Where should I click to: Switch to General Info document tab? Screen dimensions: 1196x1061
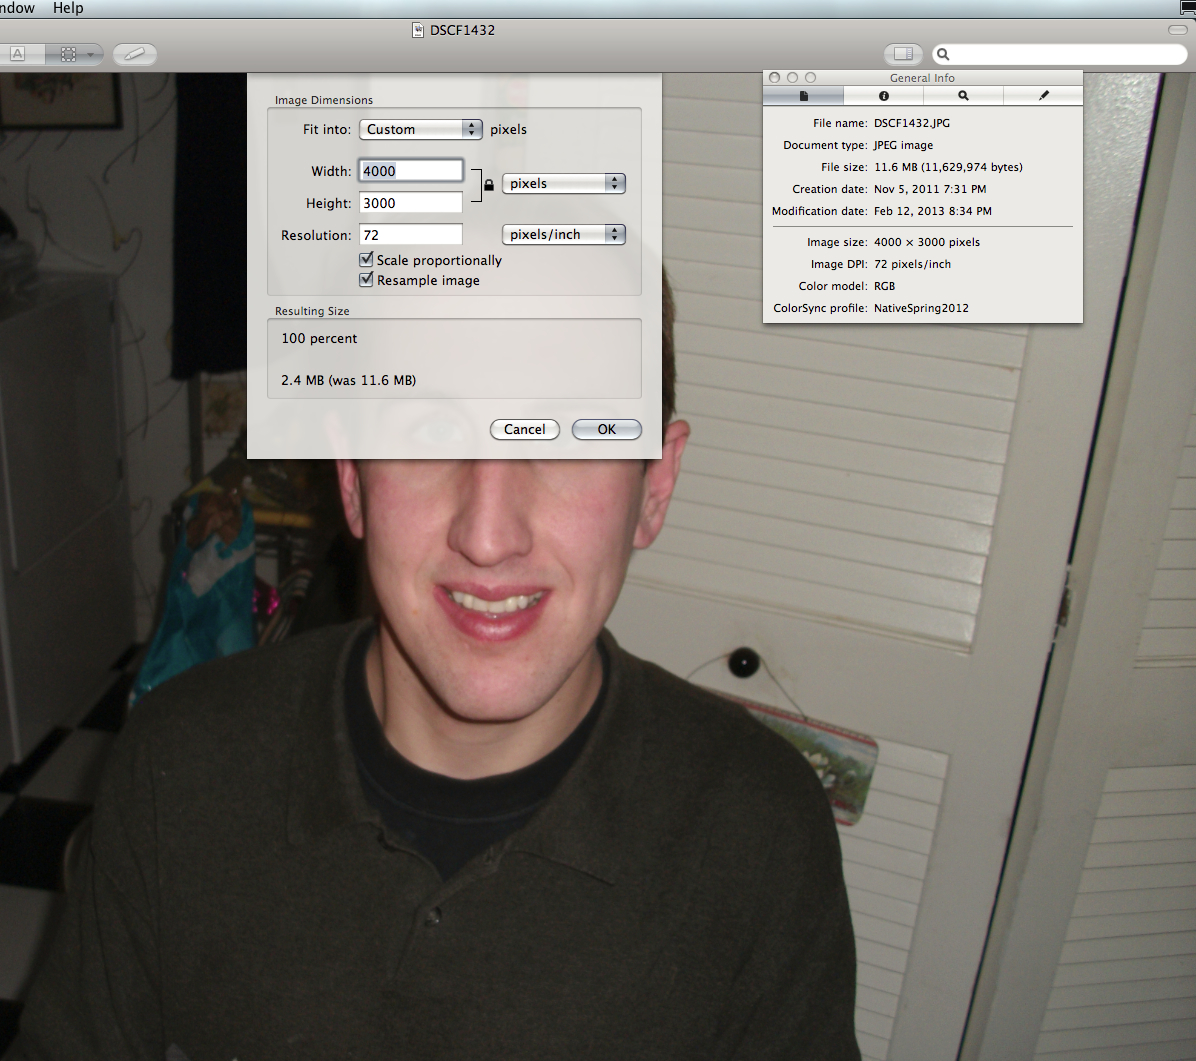[803, 95]
